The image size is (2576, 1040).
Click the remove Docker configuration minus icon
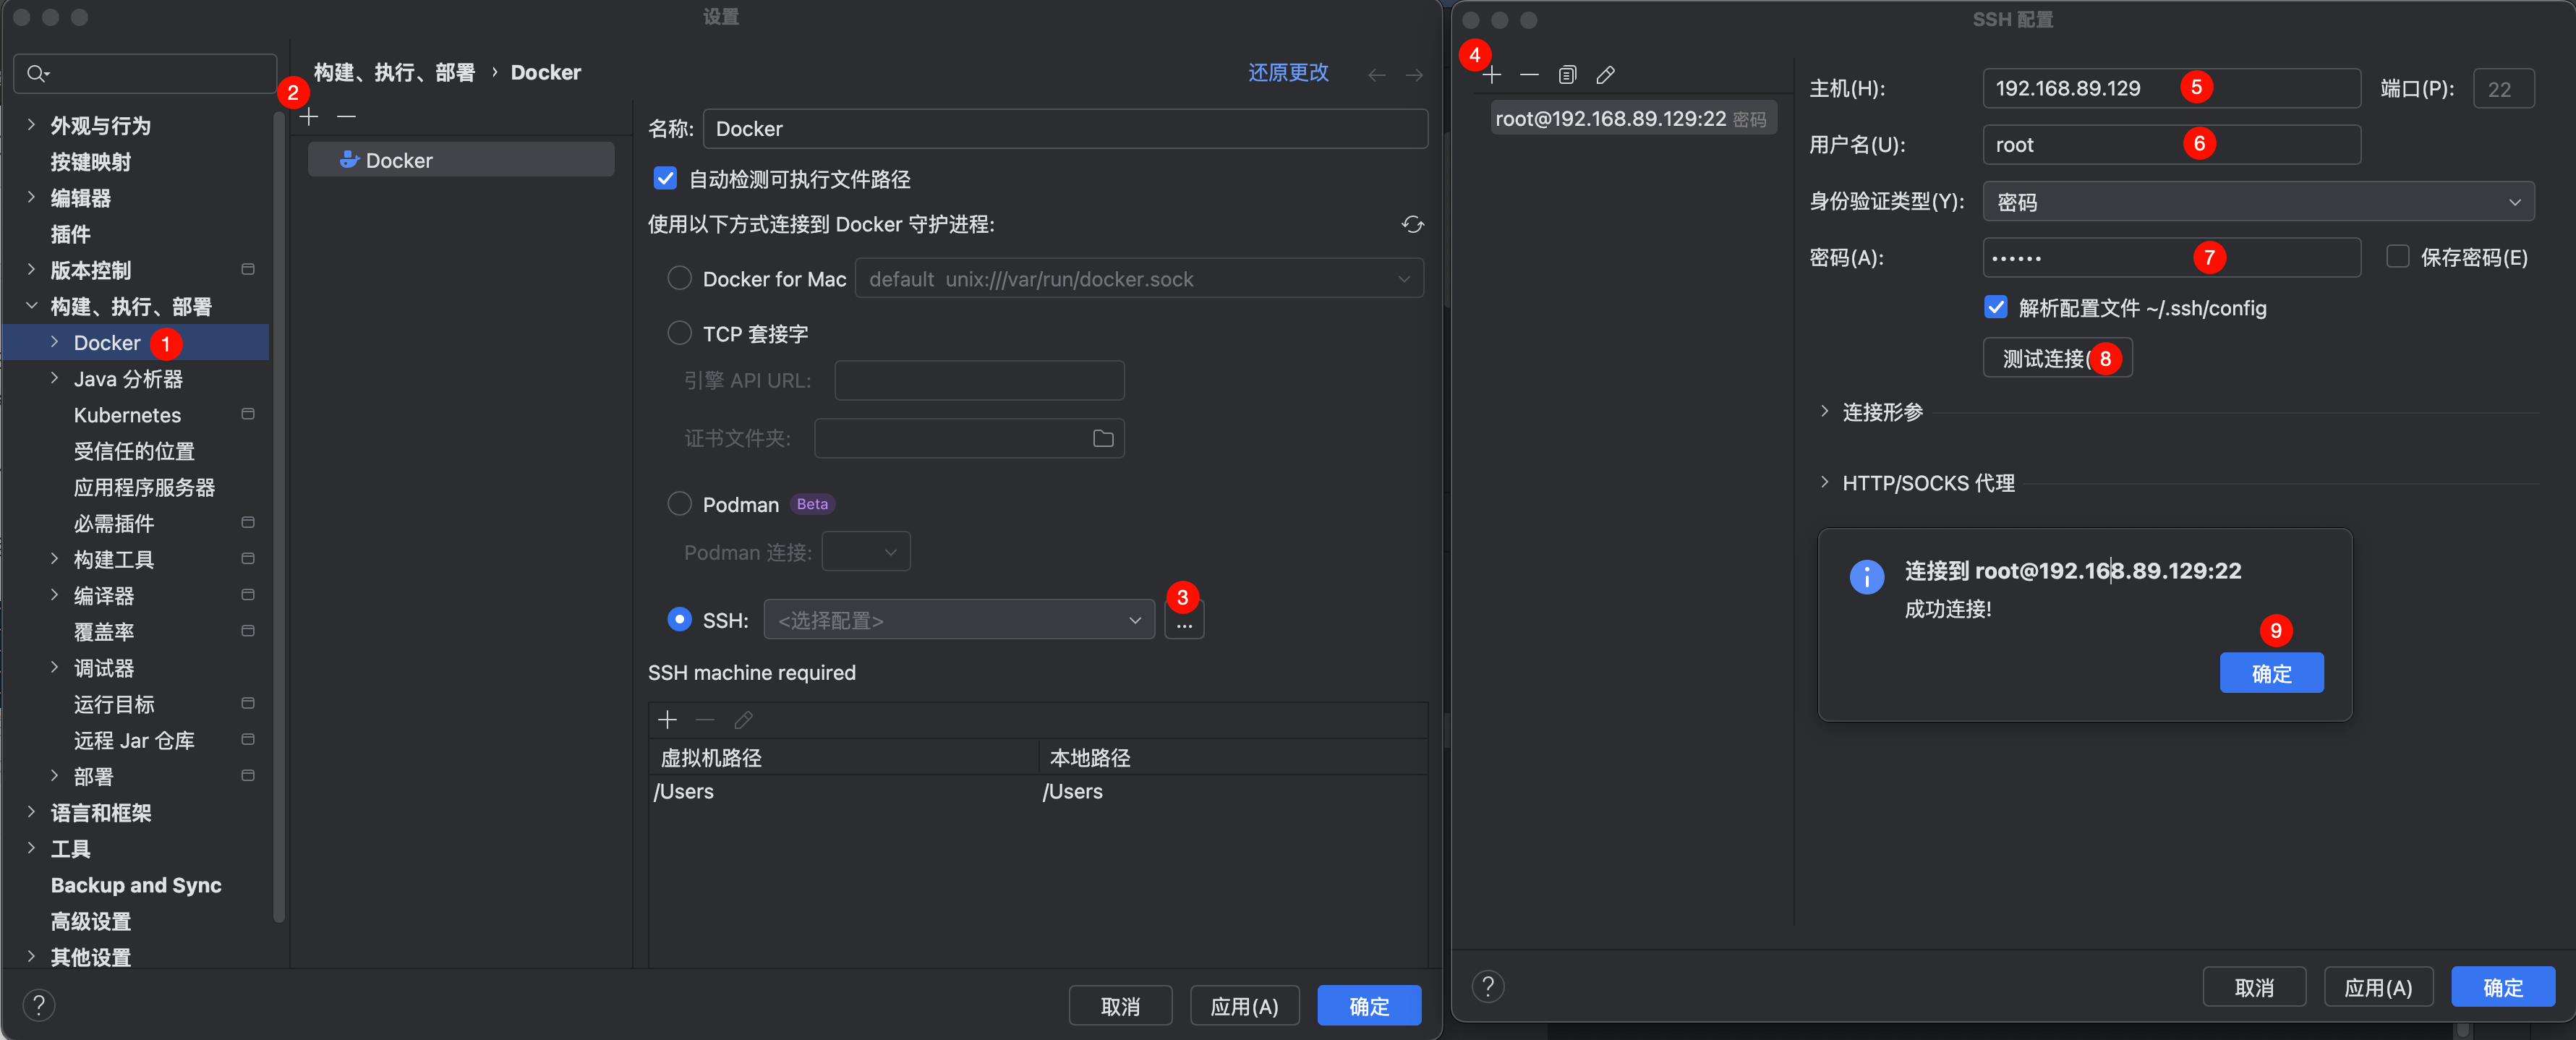click(346, 117)
